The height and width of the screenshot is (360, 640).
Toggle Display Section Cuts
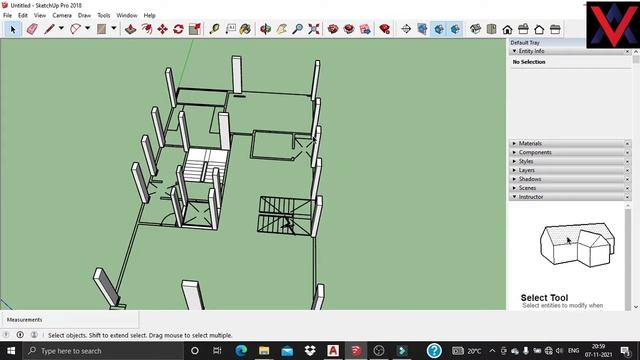pyautogui.click(x=439, y=29)
